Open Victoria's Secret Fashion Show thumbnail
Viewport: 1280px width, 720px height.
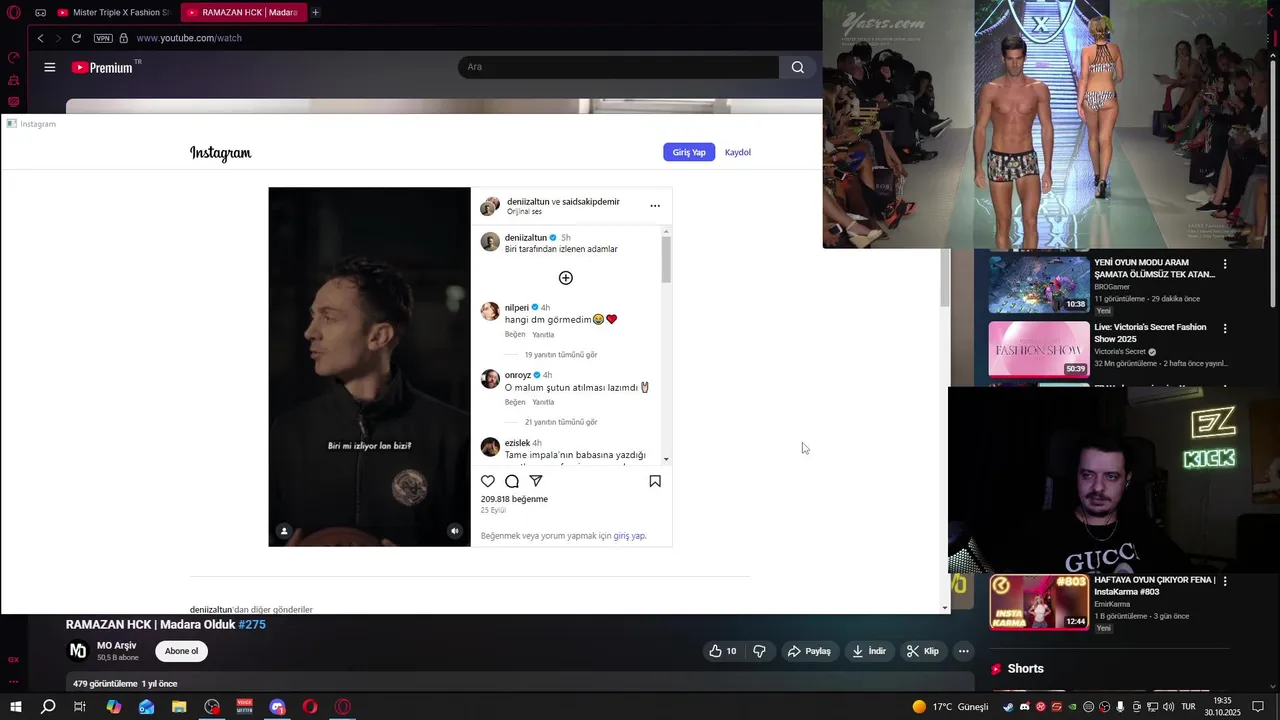pos(1039,349)
